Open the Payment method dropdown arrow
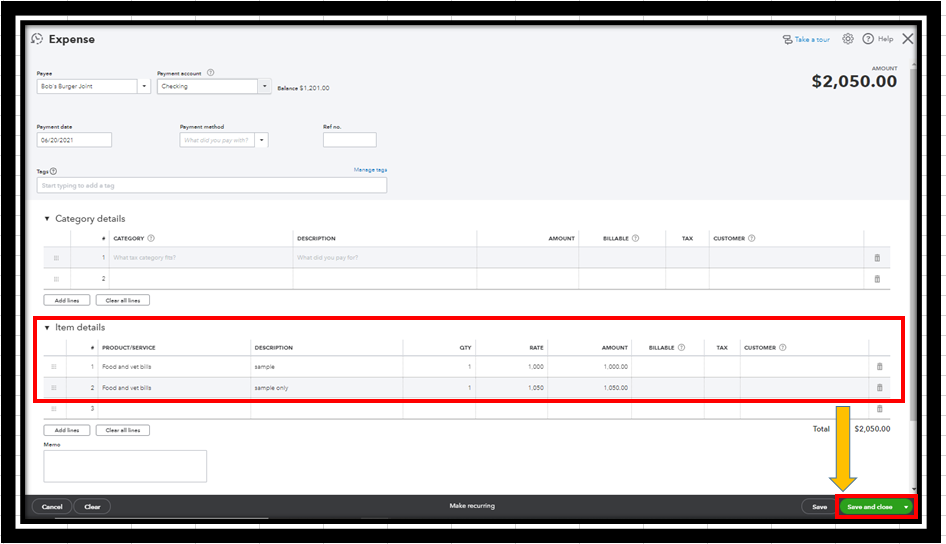Viewport: 946px width, 544px height. pyautogui.click(x=262, y=140)
